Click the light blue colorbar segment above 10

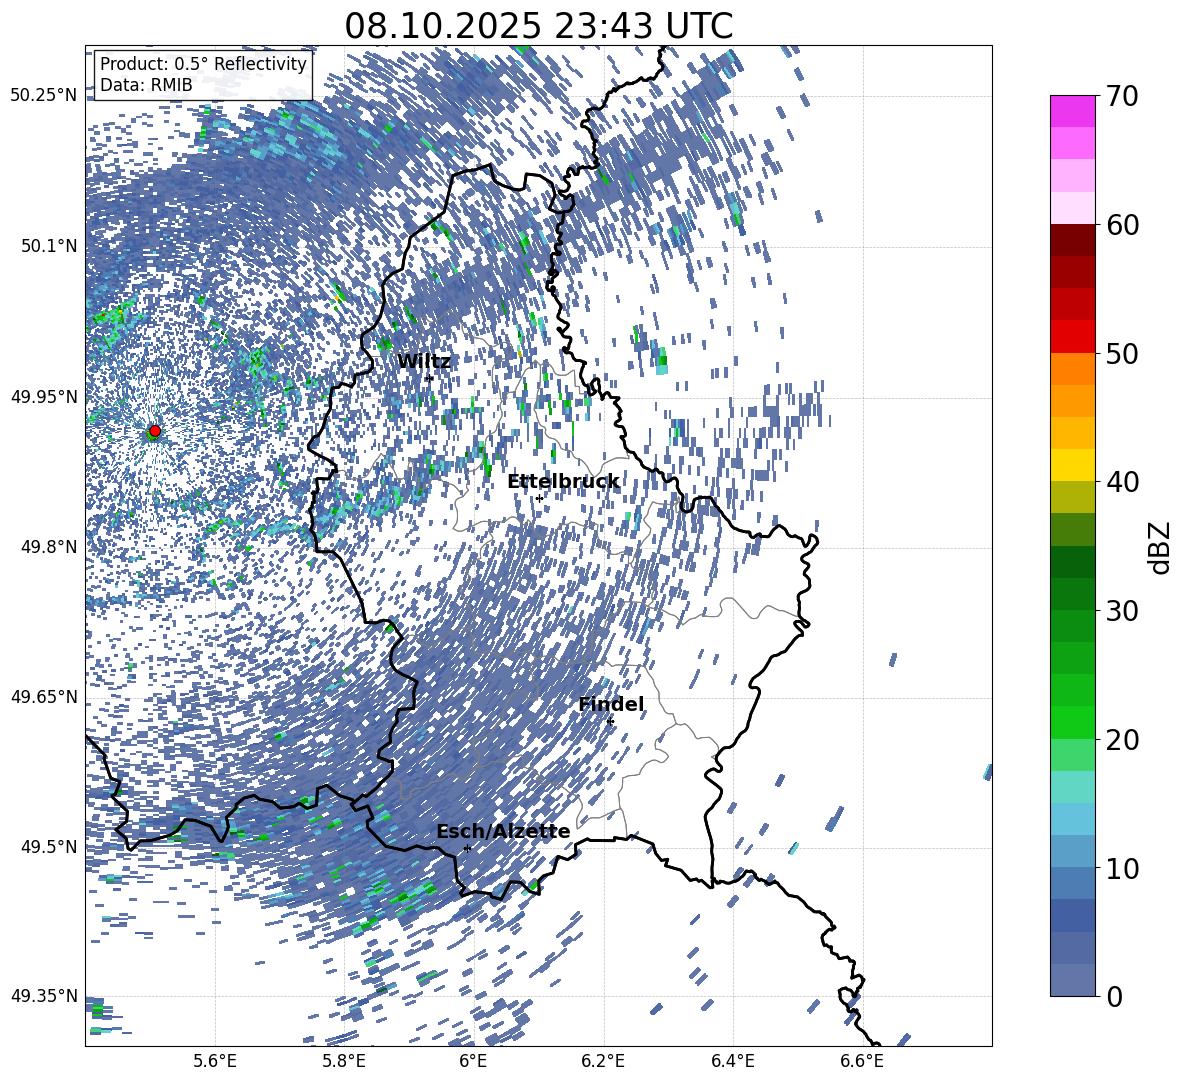[1072, 819]
